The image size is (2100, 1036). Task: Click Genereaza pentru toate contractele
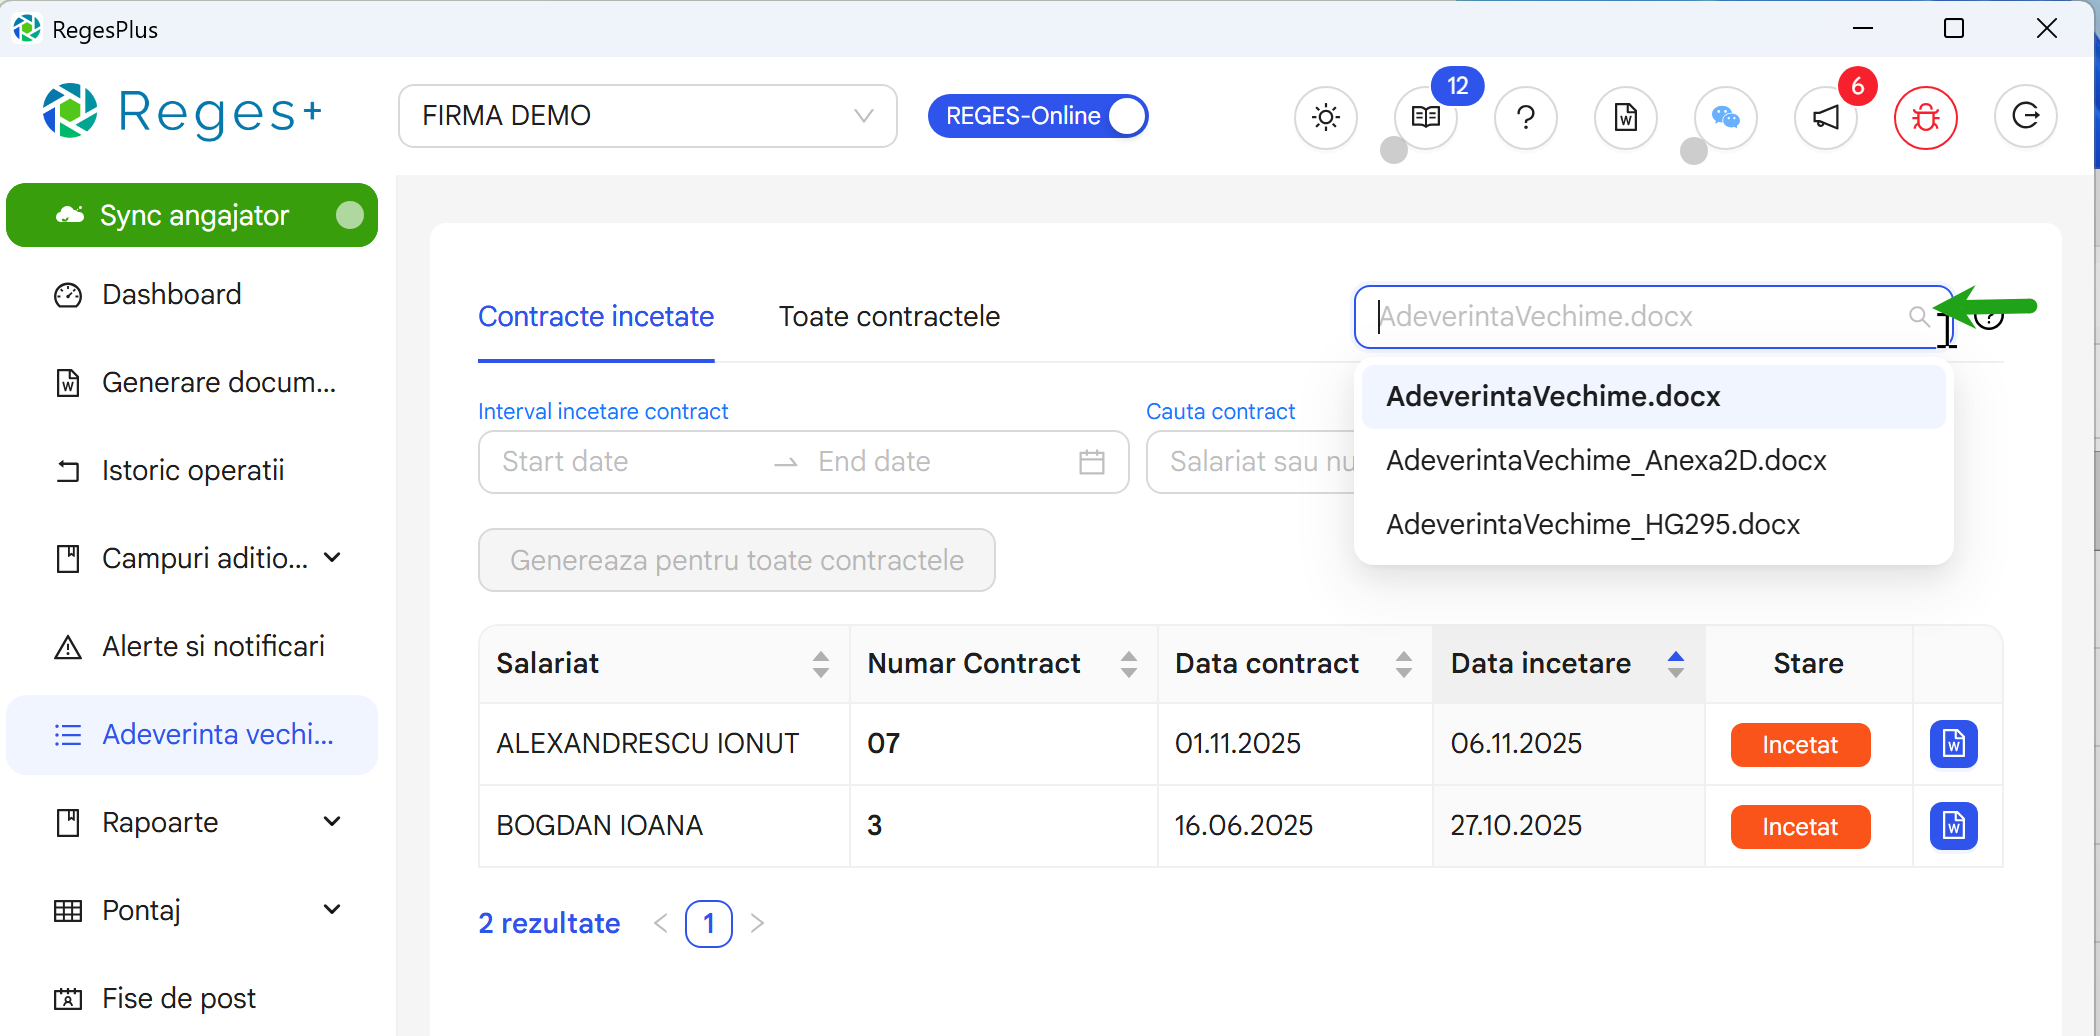coord(737,560)
